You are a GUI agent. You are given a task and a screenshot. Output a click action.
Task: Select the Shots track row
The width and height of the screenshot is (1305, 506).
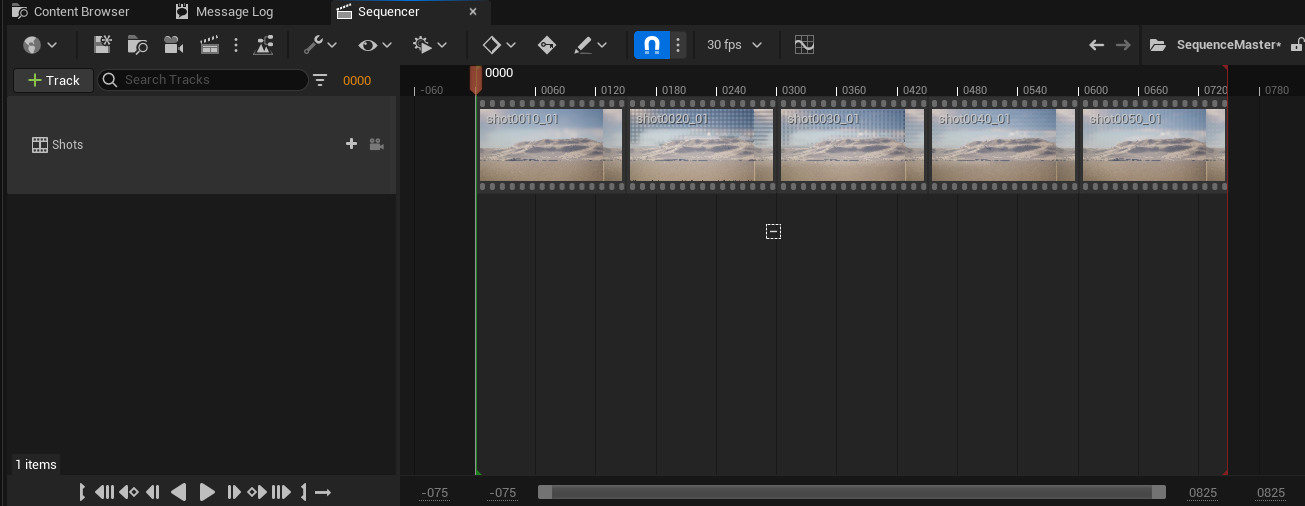pos(201,145)
